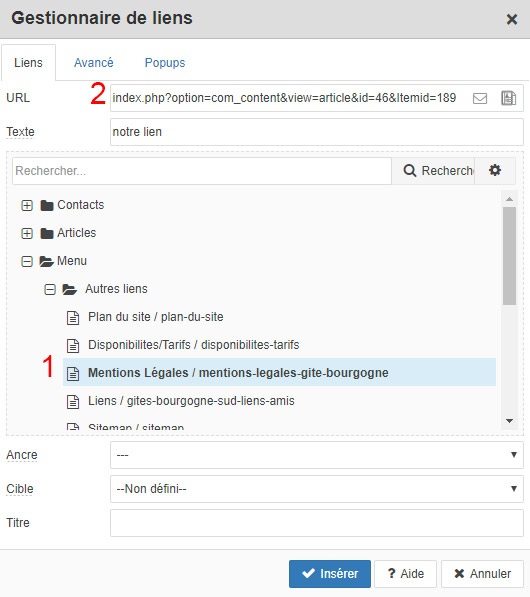The width and height of the screenshot is (530, 597).
Task: Click the Contacts folder icon
Action: (47, 205)
